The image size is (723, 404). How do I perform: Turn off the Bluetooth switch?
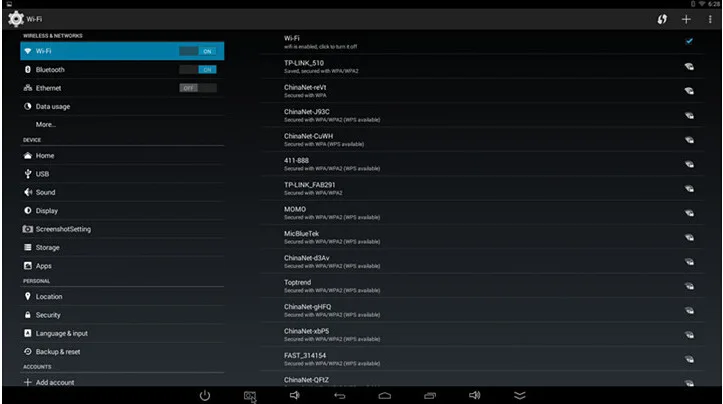tap(198, 70)
